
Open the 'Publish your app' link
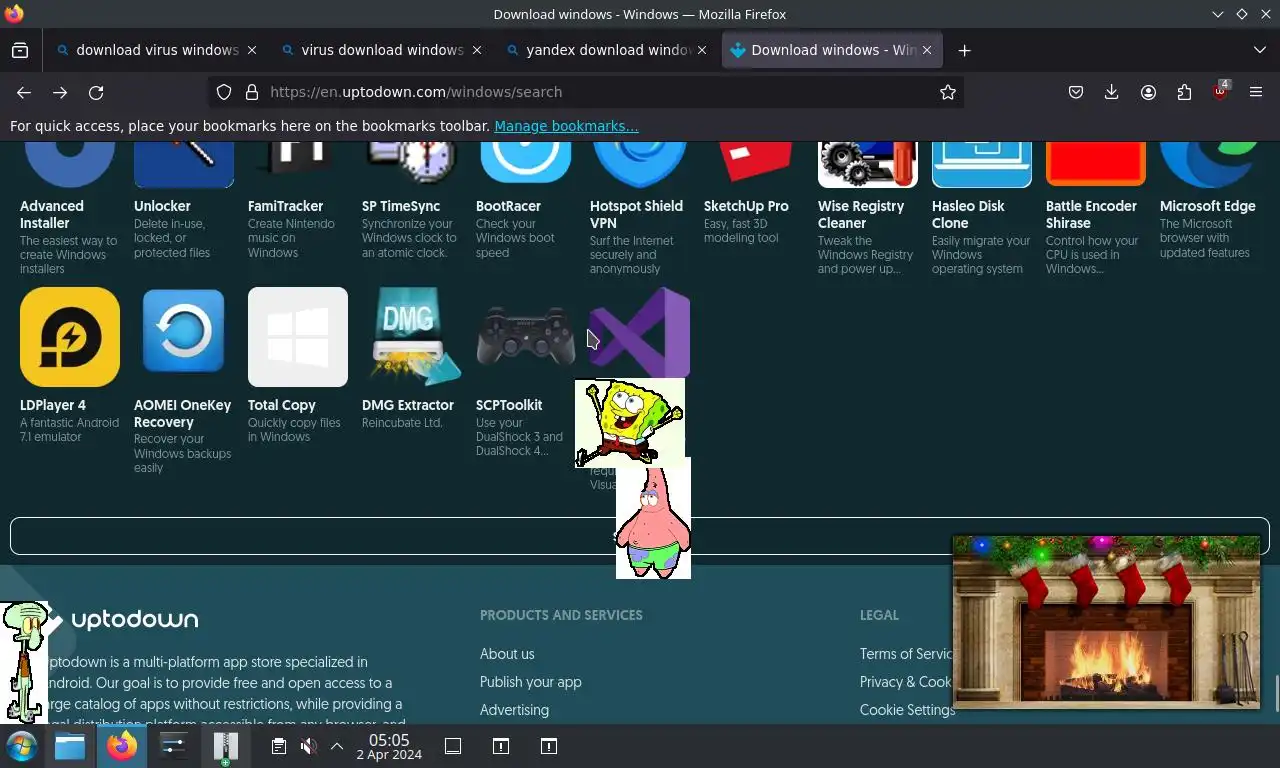point(530,682)
